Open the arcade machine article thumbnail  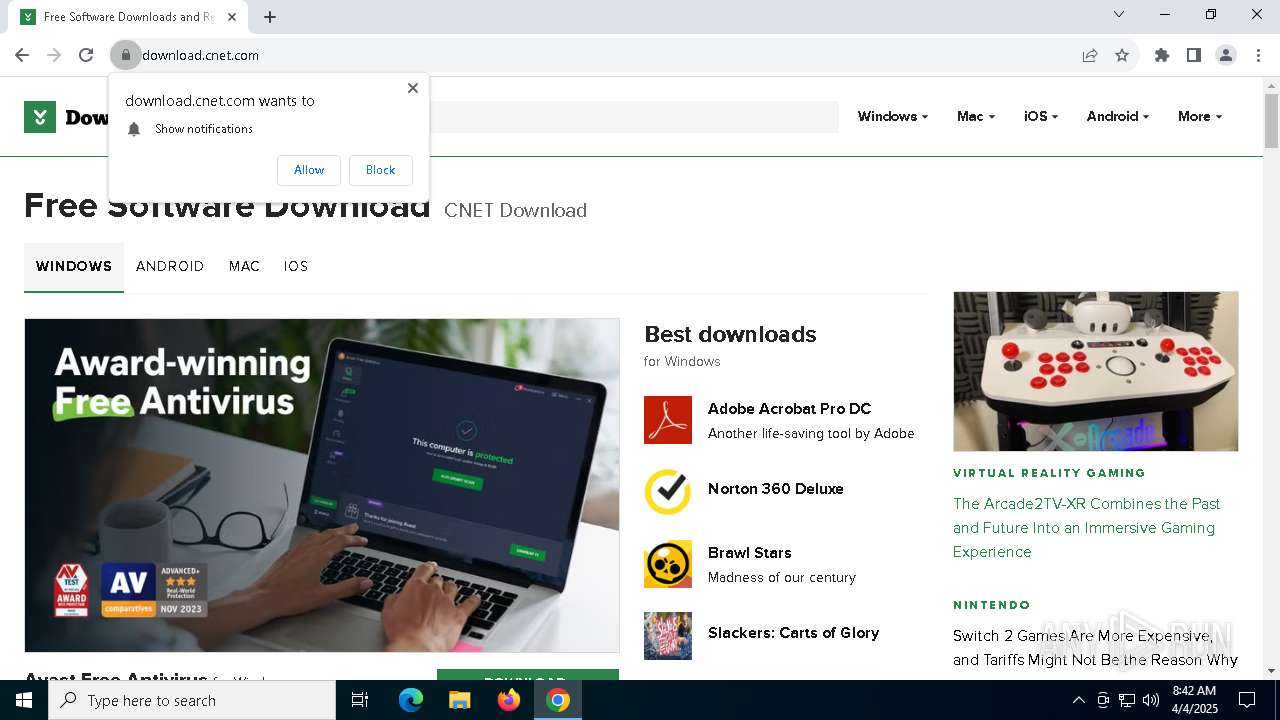pyautogui.click(x=1096, y=371)
